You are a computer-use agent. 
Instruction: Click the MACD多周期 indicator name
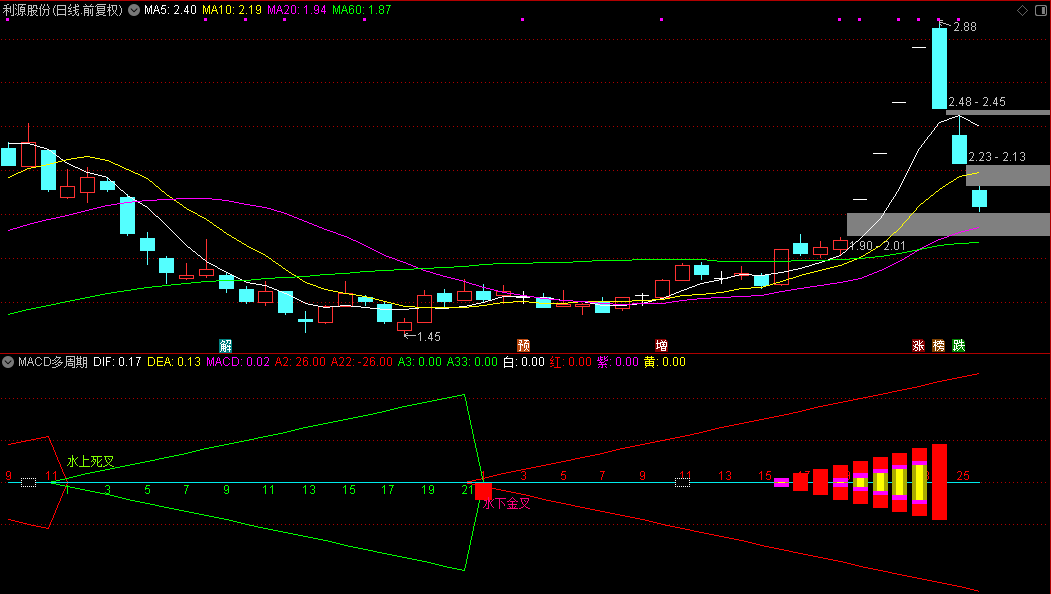(x=53, y=362)
